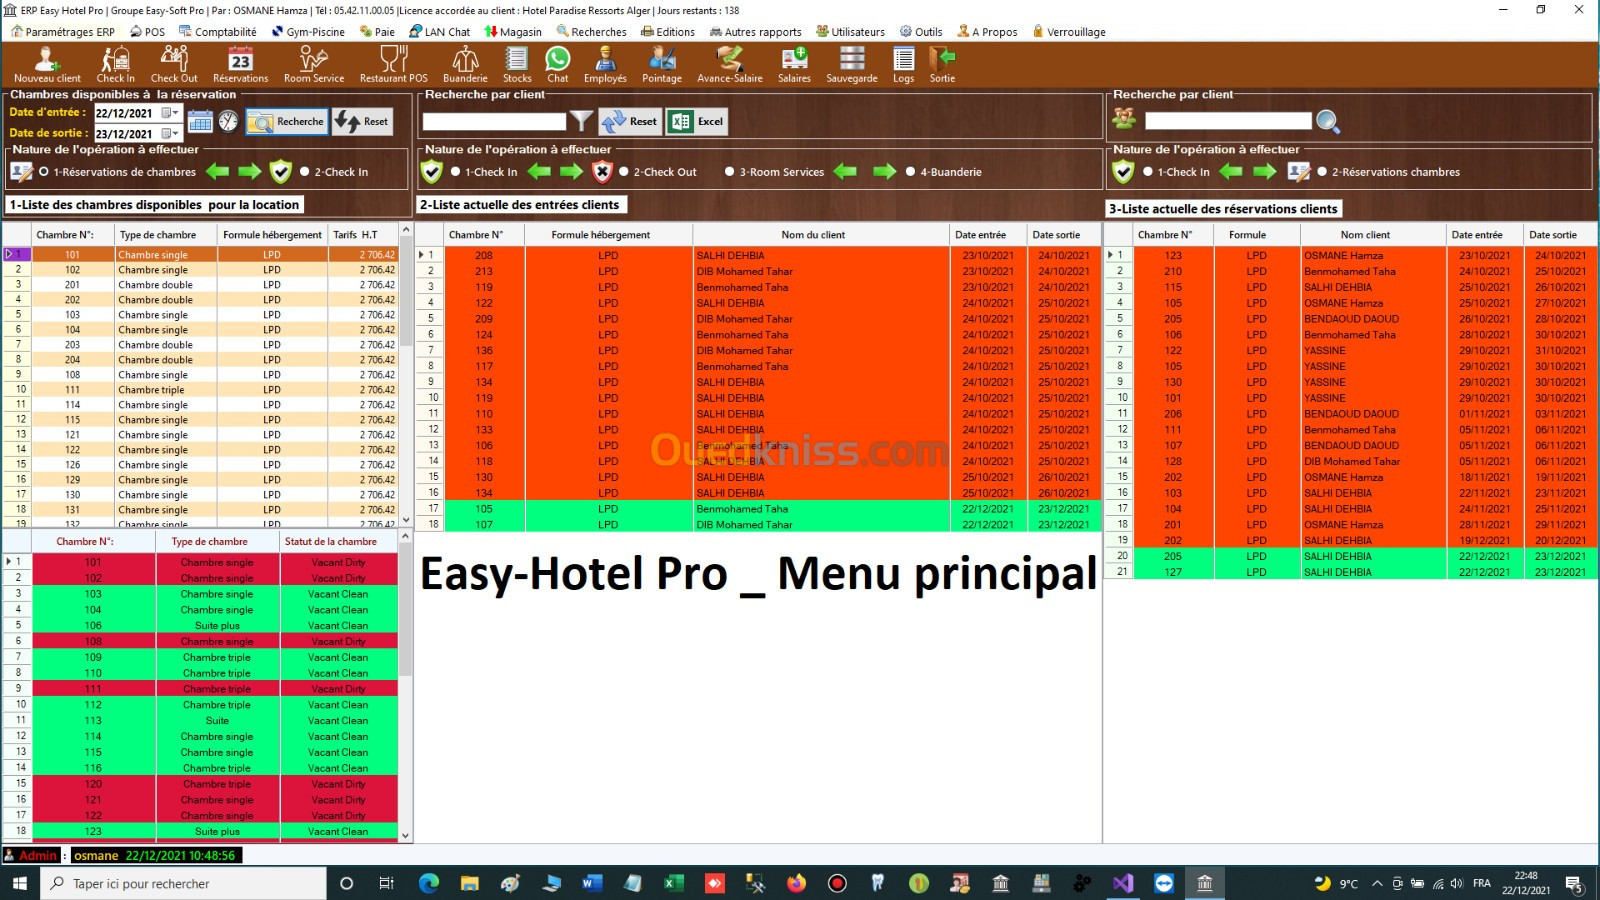
Task: Open the Autres rapports menu
Action: click(x=756, y=32)
